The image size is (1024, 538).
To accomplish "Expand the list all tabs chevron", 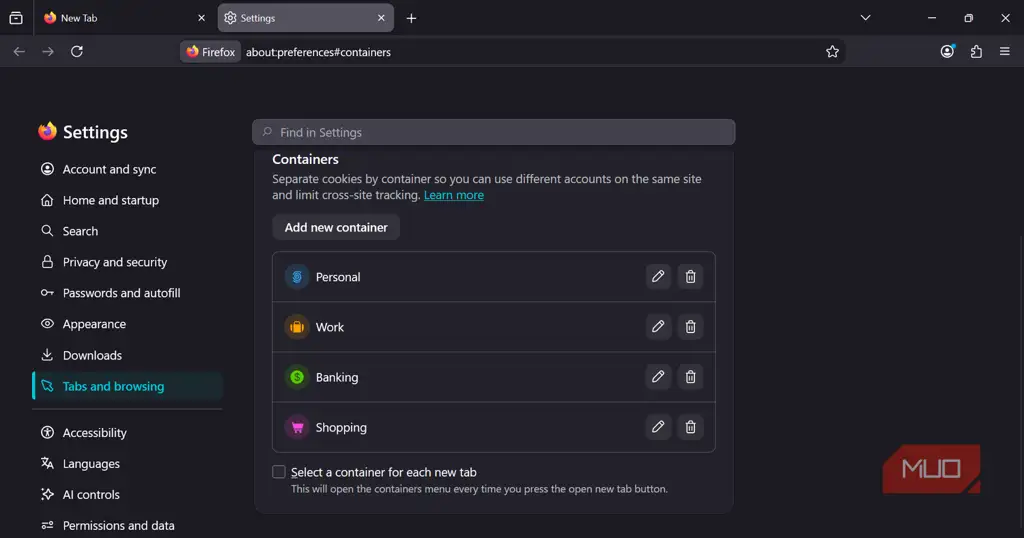I will pyautogui.click(x=865, y=18).
